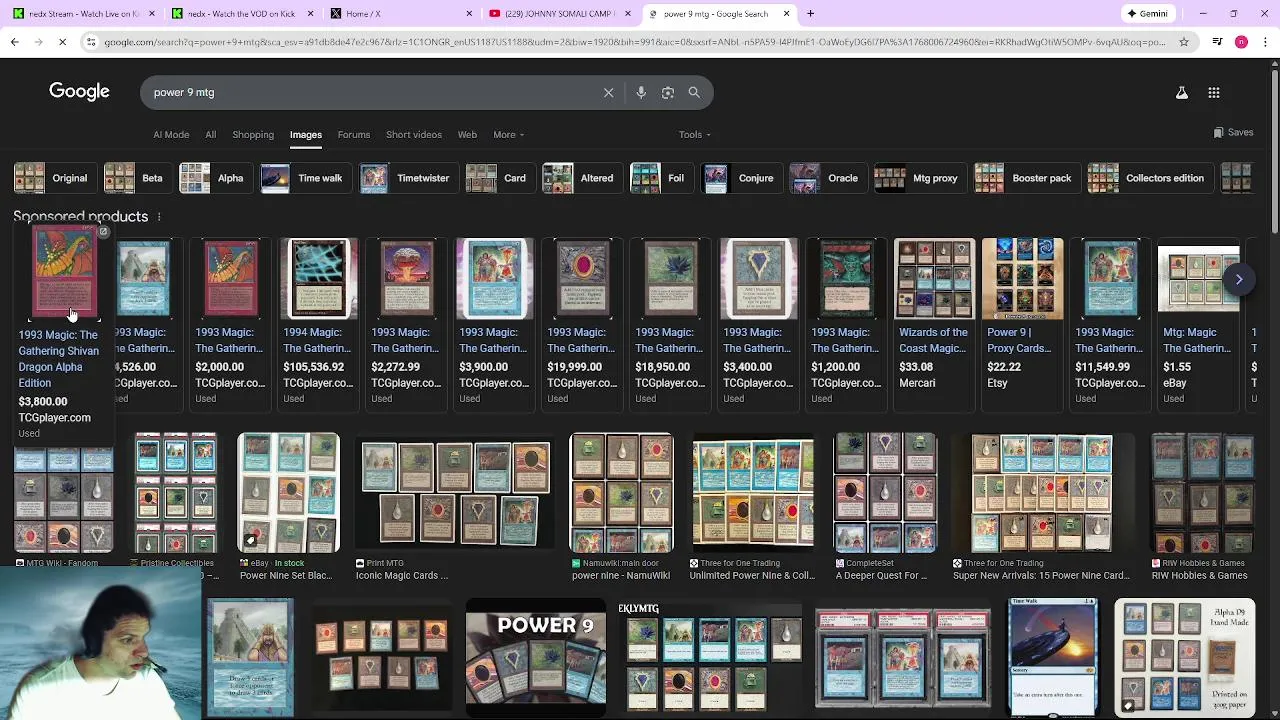Expand the Tools dropdown

coord(695,134)
